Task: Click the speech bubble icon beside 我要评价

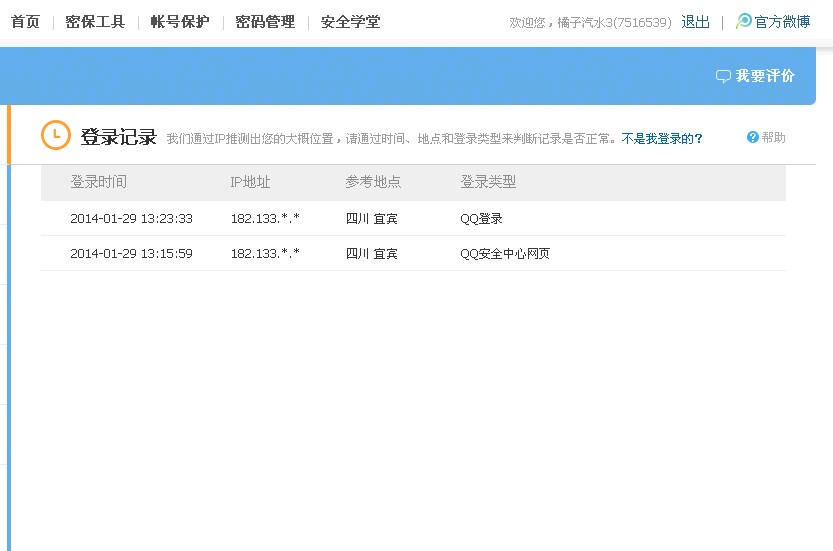Action: (723, 77)
